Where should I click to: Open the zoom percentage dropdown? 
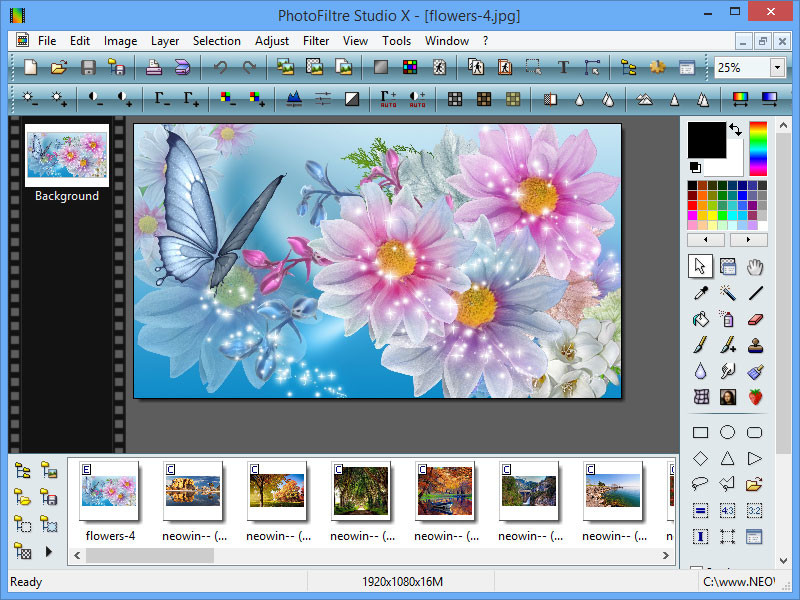(778, 67)
